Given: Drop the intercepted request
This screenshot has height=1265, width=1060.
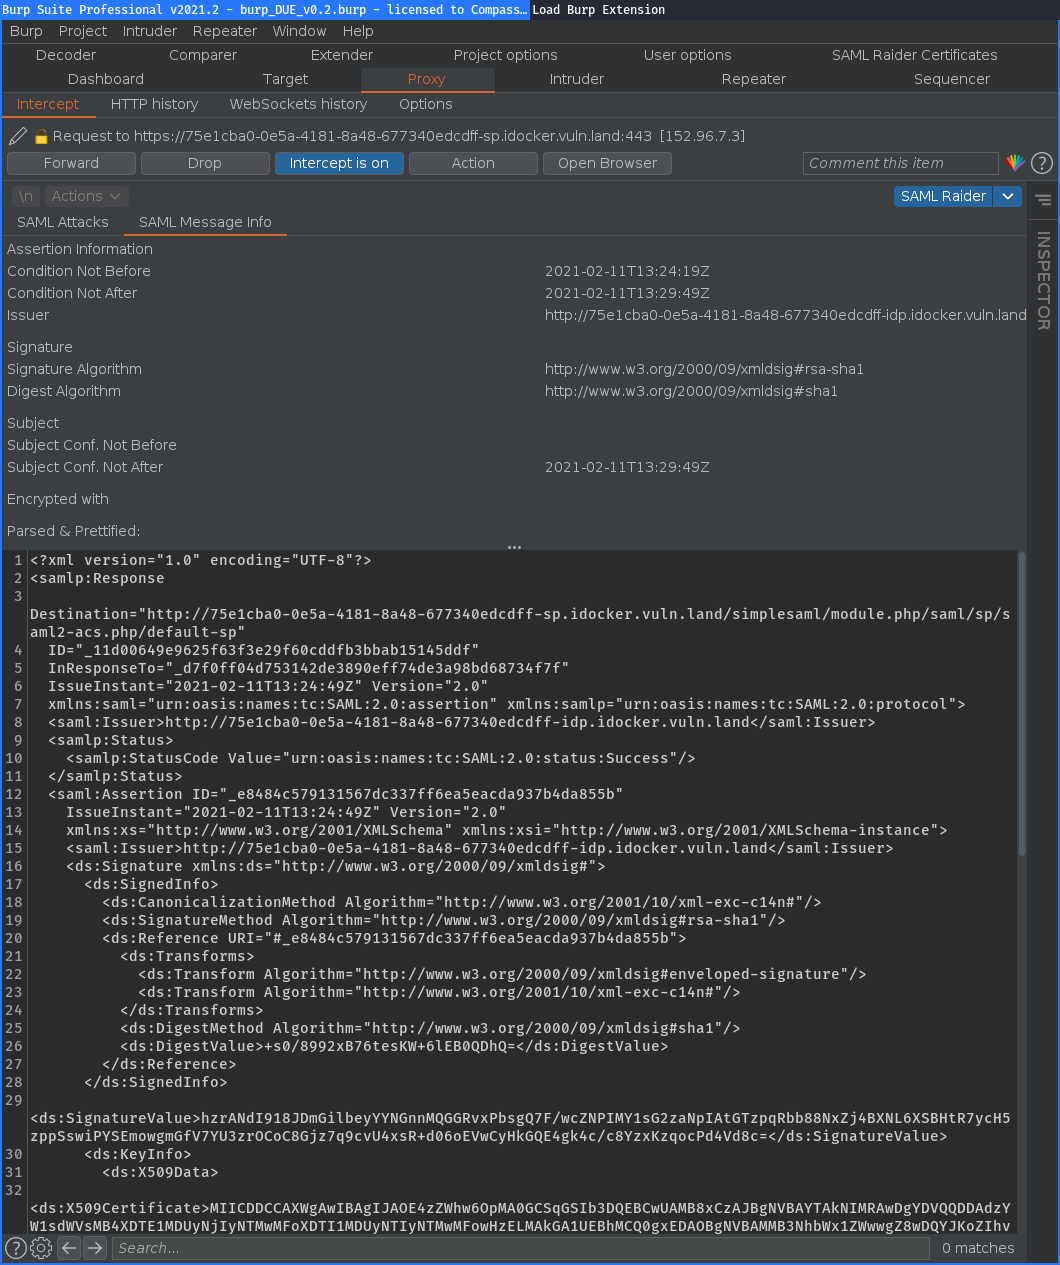Looking at the screenshot, I should [x=205, y=163].
